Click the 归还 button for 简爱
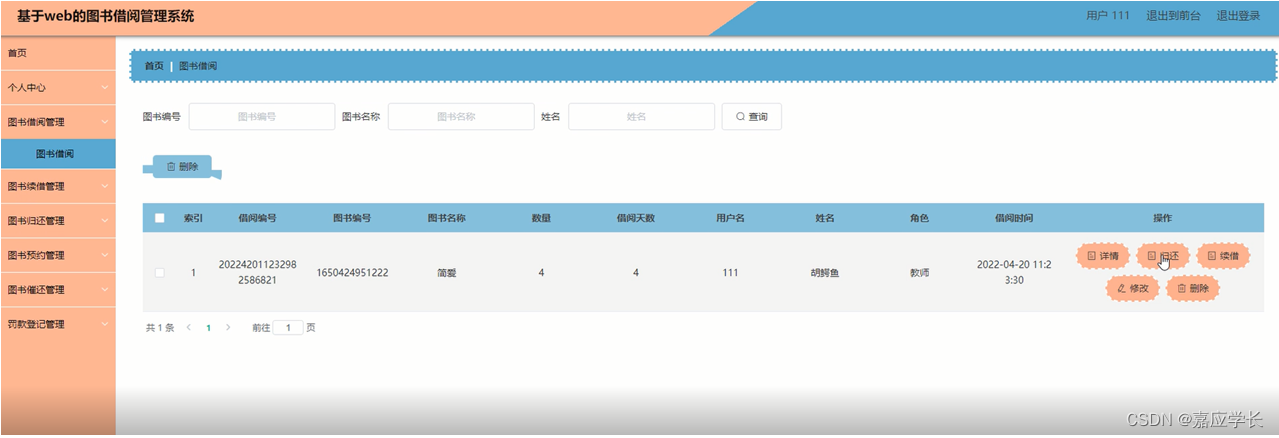 click(x=1163, y=256)
